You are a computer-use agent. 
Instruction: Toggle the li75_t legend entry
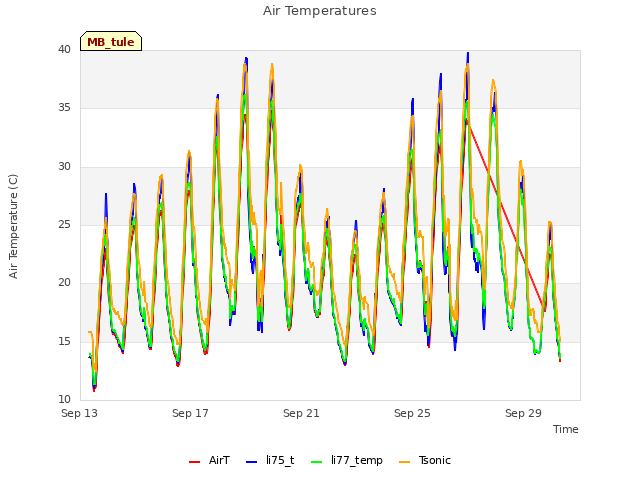(x=270, y=460)
